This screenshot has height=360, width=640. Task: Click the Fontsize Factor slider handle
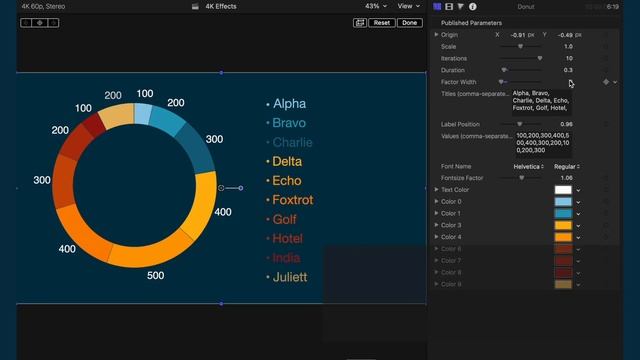pyautogui.click(x=522, y=178)
